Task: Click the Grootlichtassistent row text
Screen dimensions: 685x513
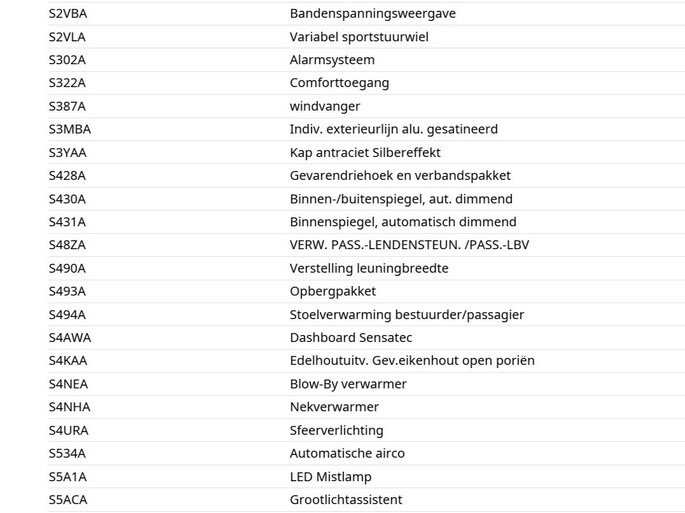Action: pyautogui.click(x=346, y=499)
